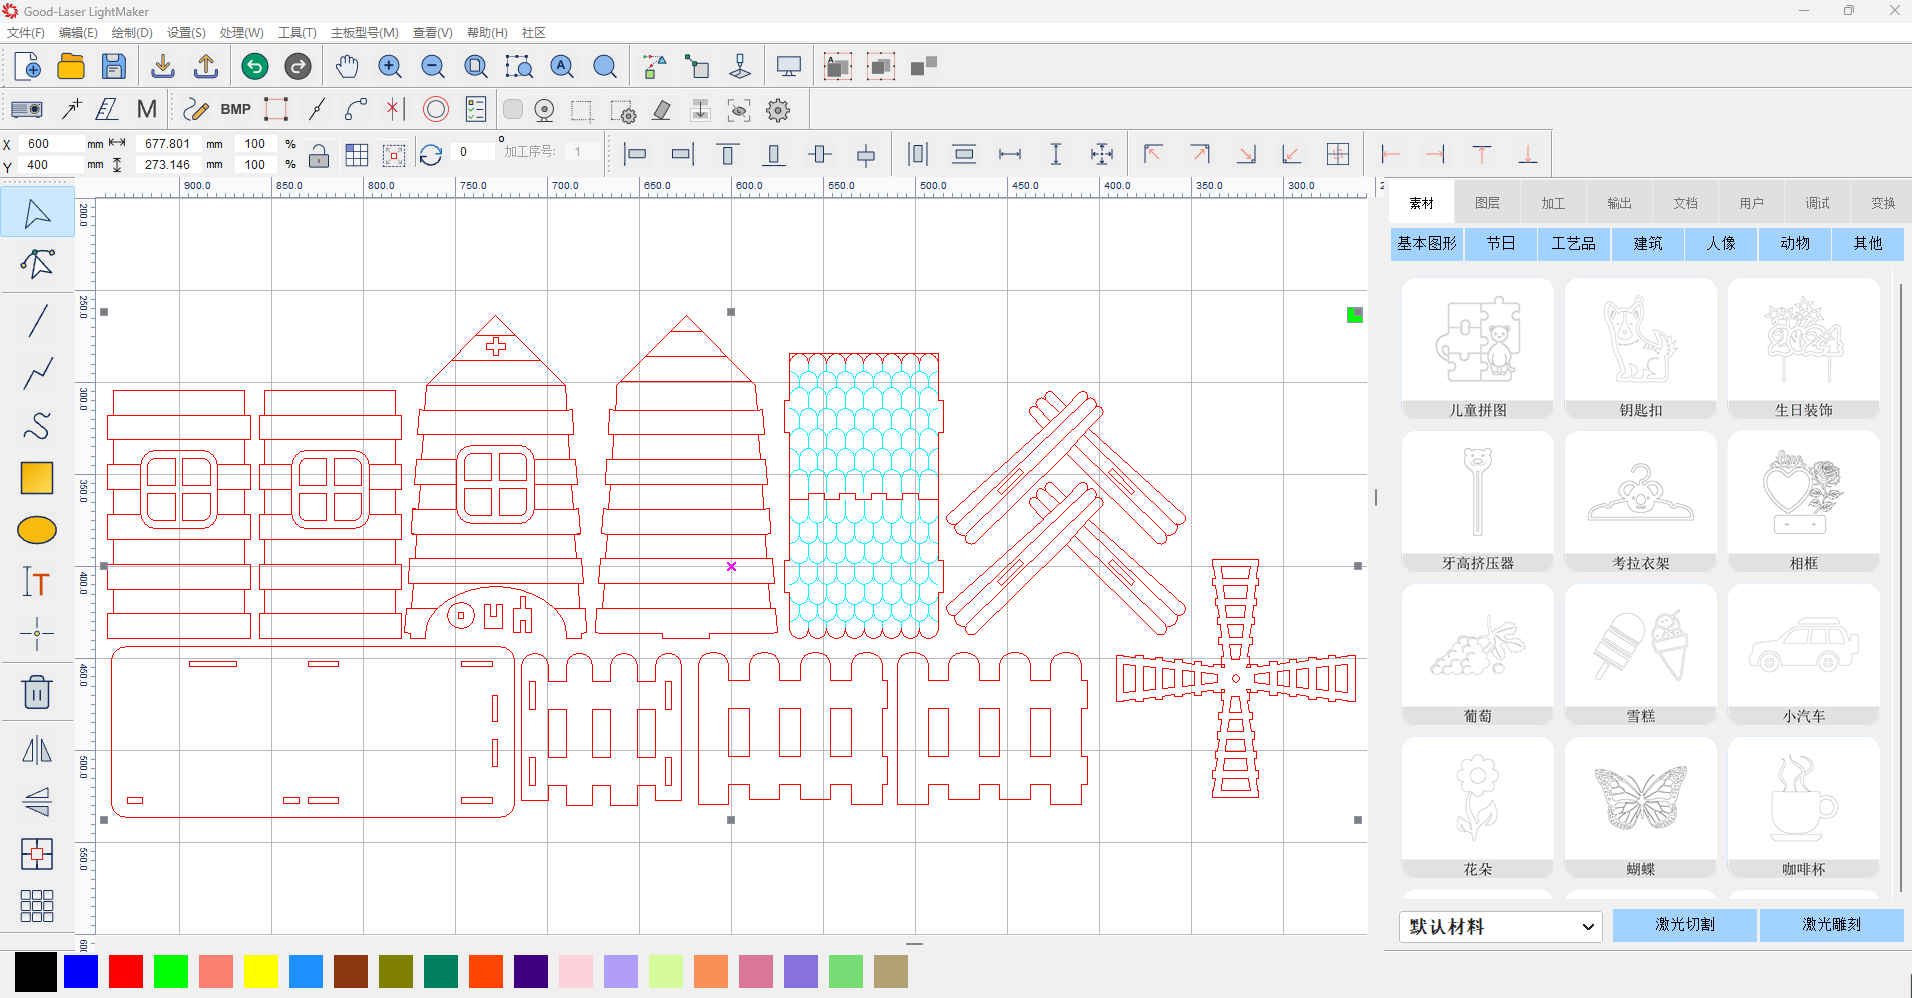The image size is (1912, 998).
Task: Zoom out with the minus magnifier
Action: pos(433,66)
